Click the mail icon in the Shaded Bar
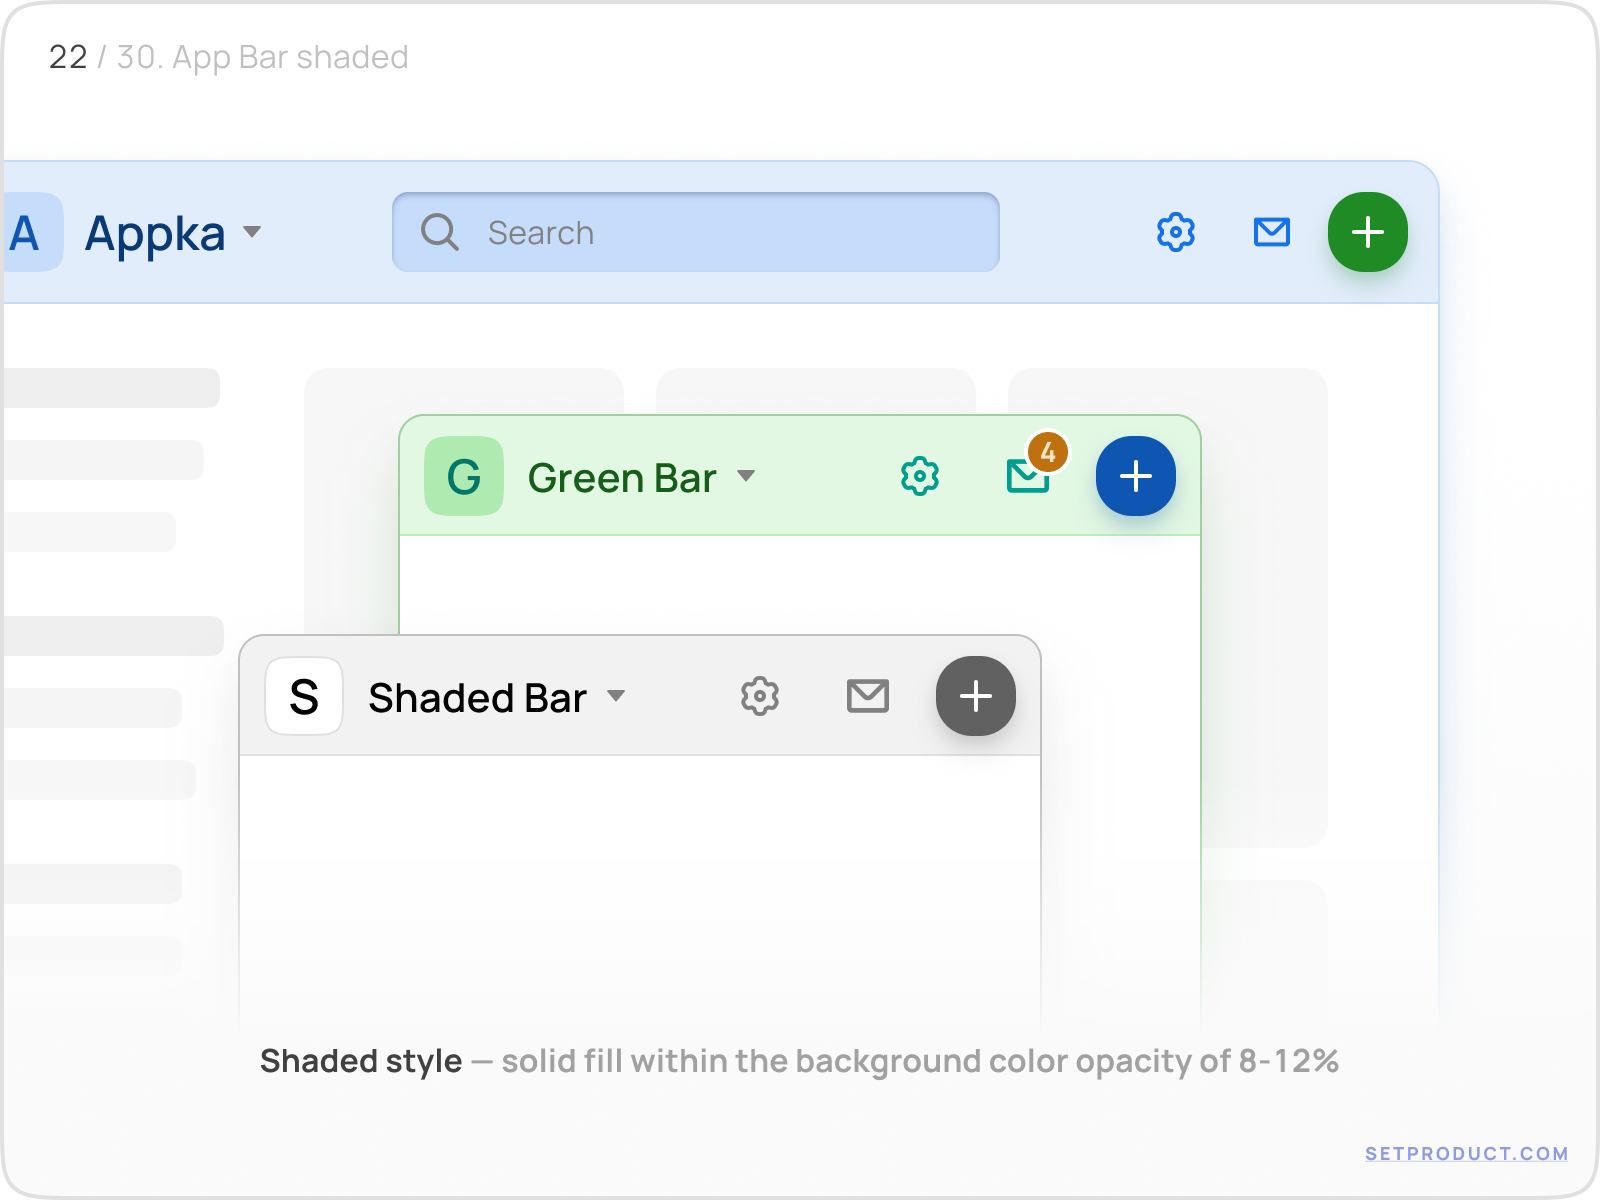Image resolution: width=1600 pixels, height=1200 pixels. (867, 696)
